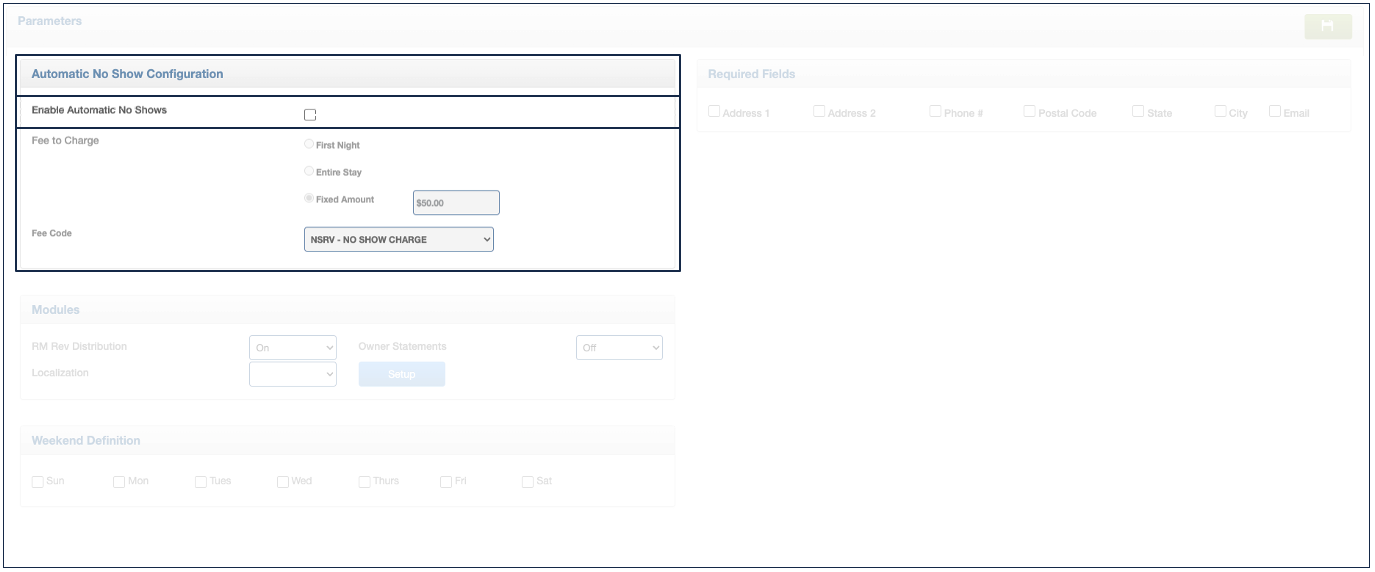Open Owner Statements dropdown
The width and height of the screenshot is (1375, 572).
coord(619,347)
